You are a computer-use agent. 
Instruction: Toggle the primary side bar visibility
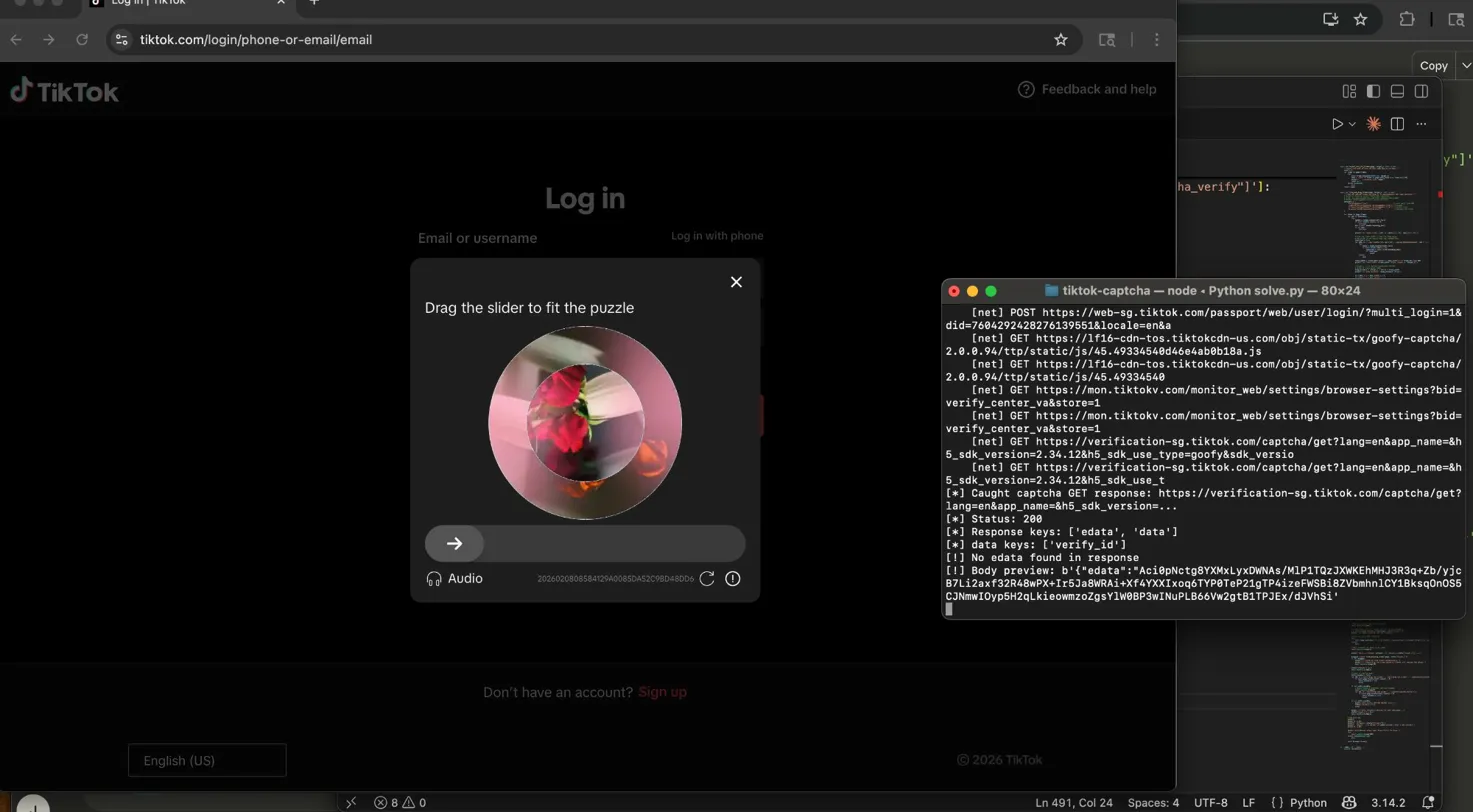pyautogui.click(x=1373, y=91)
